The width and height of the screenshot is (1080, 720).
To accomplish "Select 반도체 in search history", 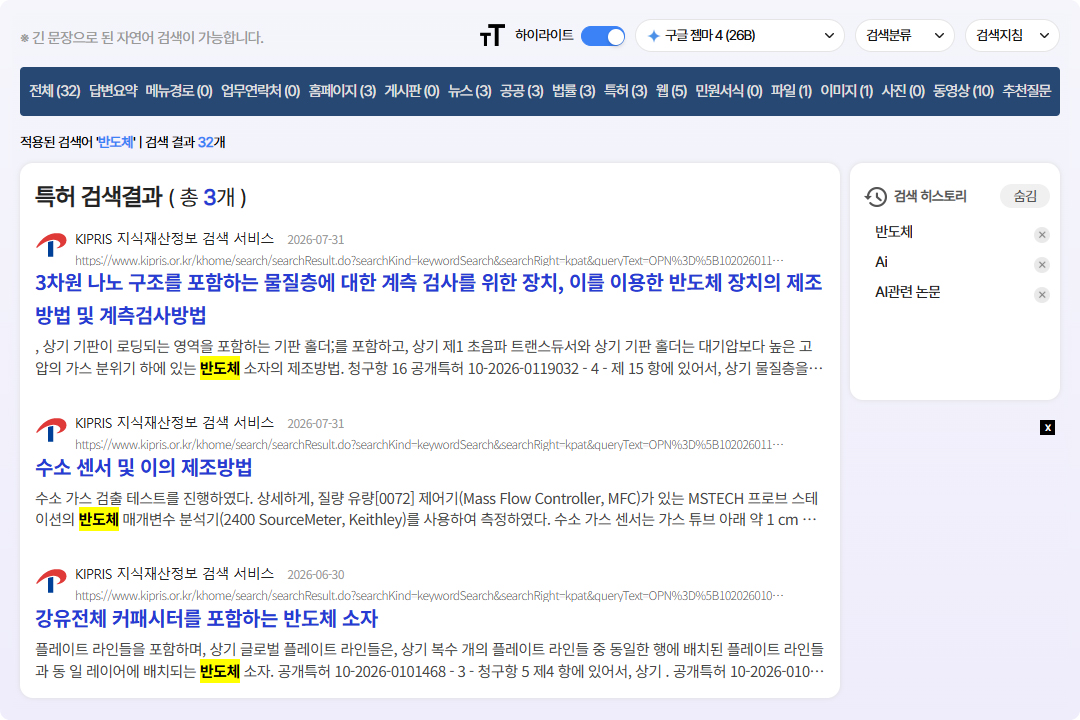I will pyautogui.click(x=894, y=232).
